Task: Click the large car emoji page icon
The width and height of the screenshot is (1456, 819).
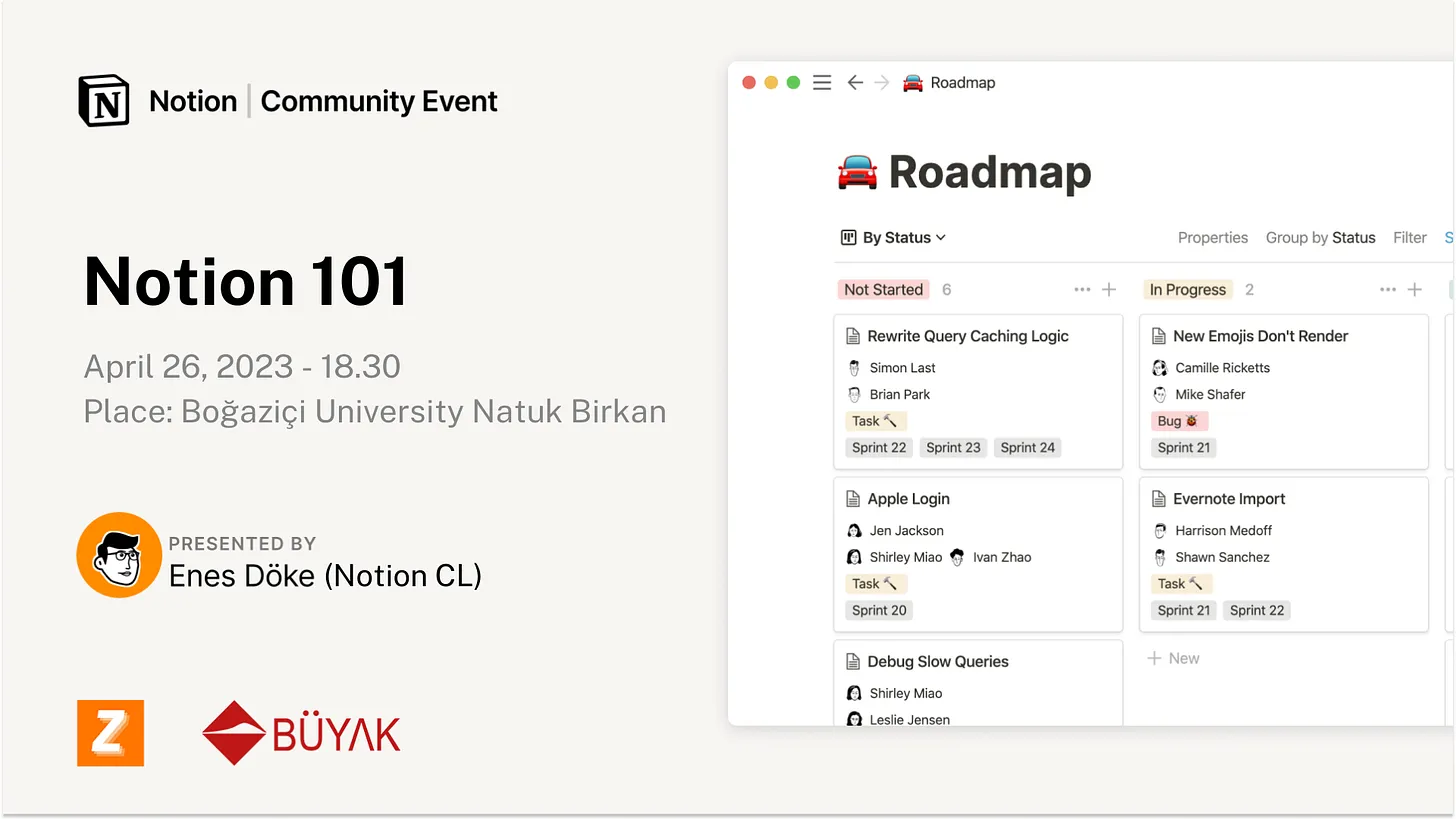Action: pos(857,172)
